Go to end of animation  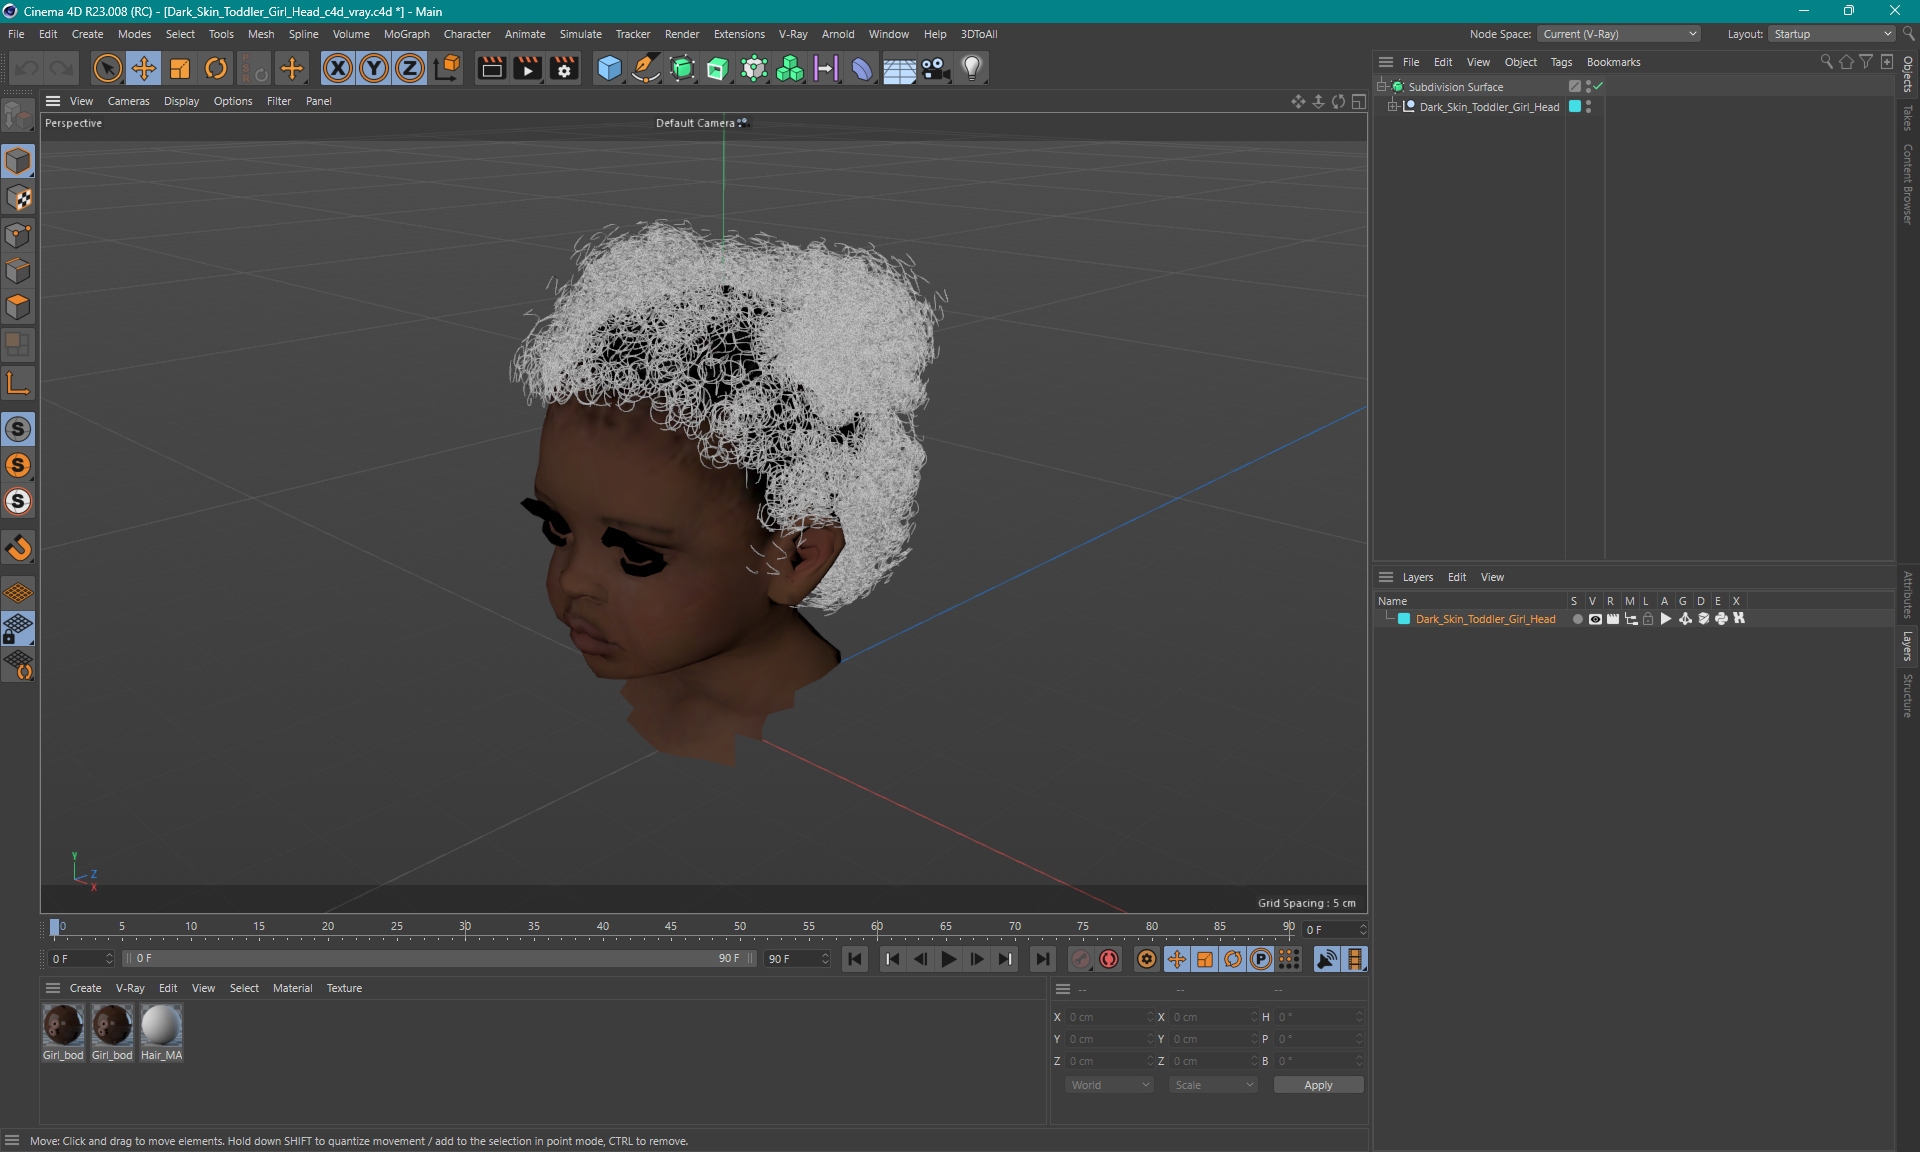tap(1043, 959)
